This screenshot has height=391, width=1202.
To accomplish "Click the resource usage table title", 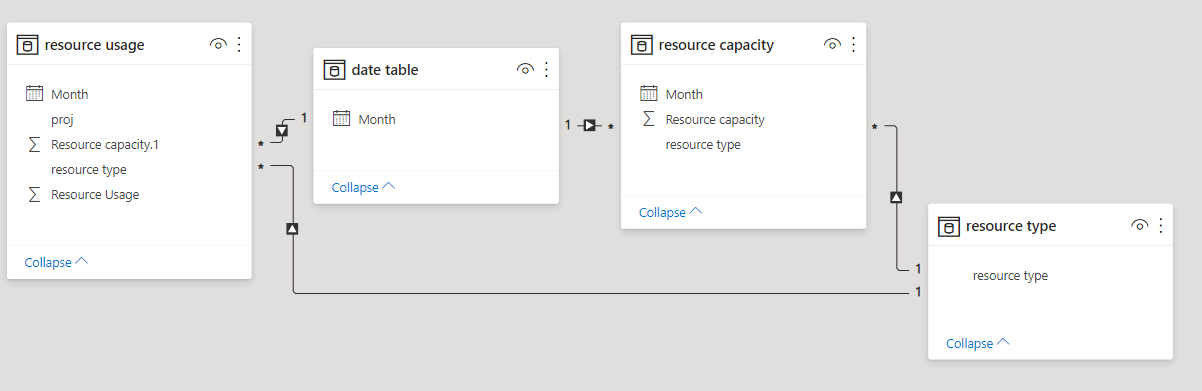I will click(95, 45).
